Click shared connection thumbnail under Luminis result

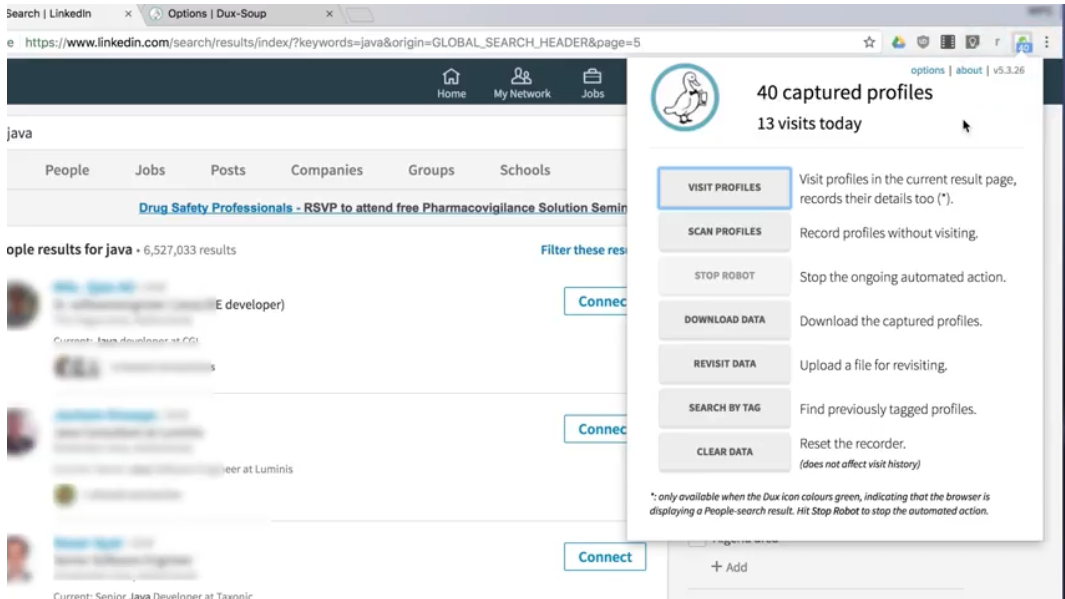coord(65,494)
